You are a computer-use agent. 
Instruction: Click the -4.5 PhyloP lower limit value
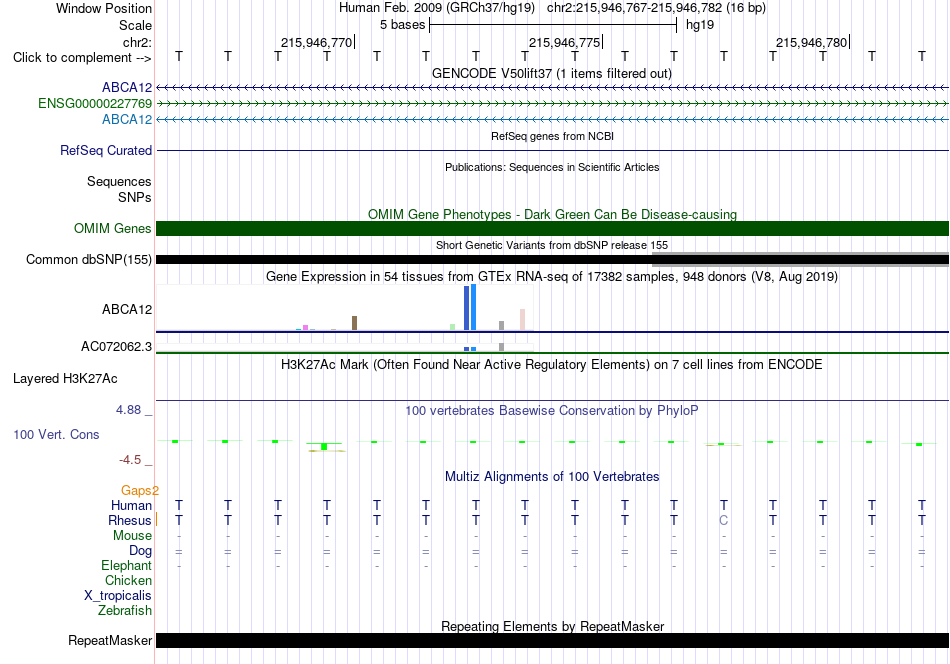130,460
